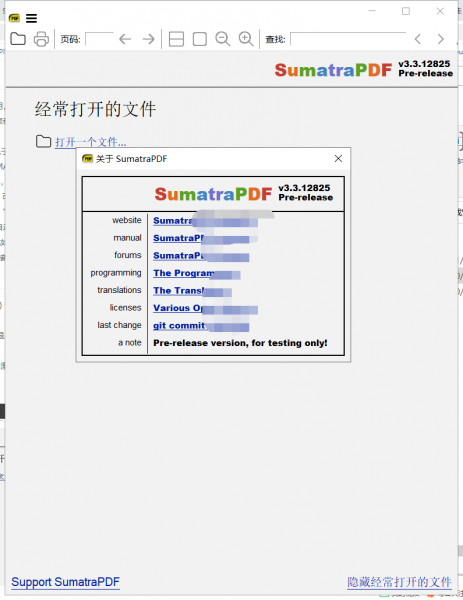This screenshot has height=600, width=463.
Task: Go to next page arrow
Action: 148,39
